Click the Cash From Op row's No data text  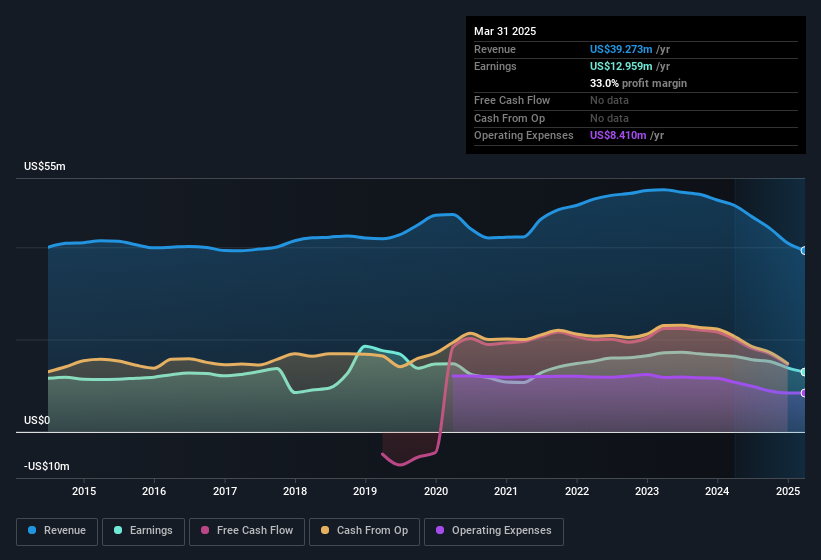(609, 118)
